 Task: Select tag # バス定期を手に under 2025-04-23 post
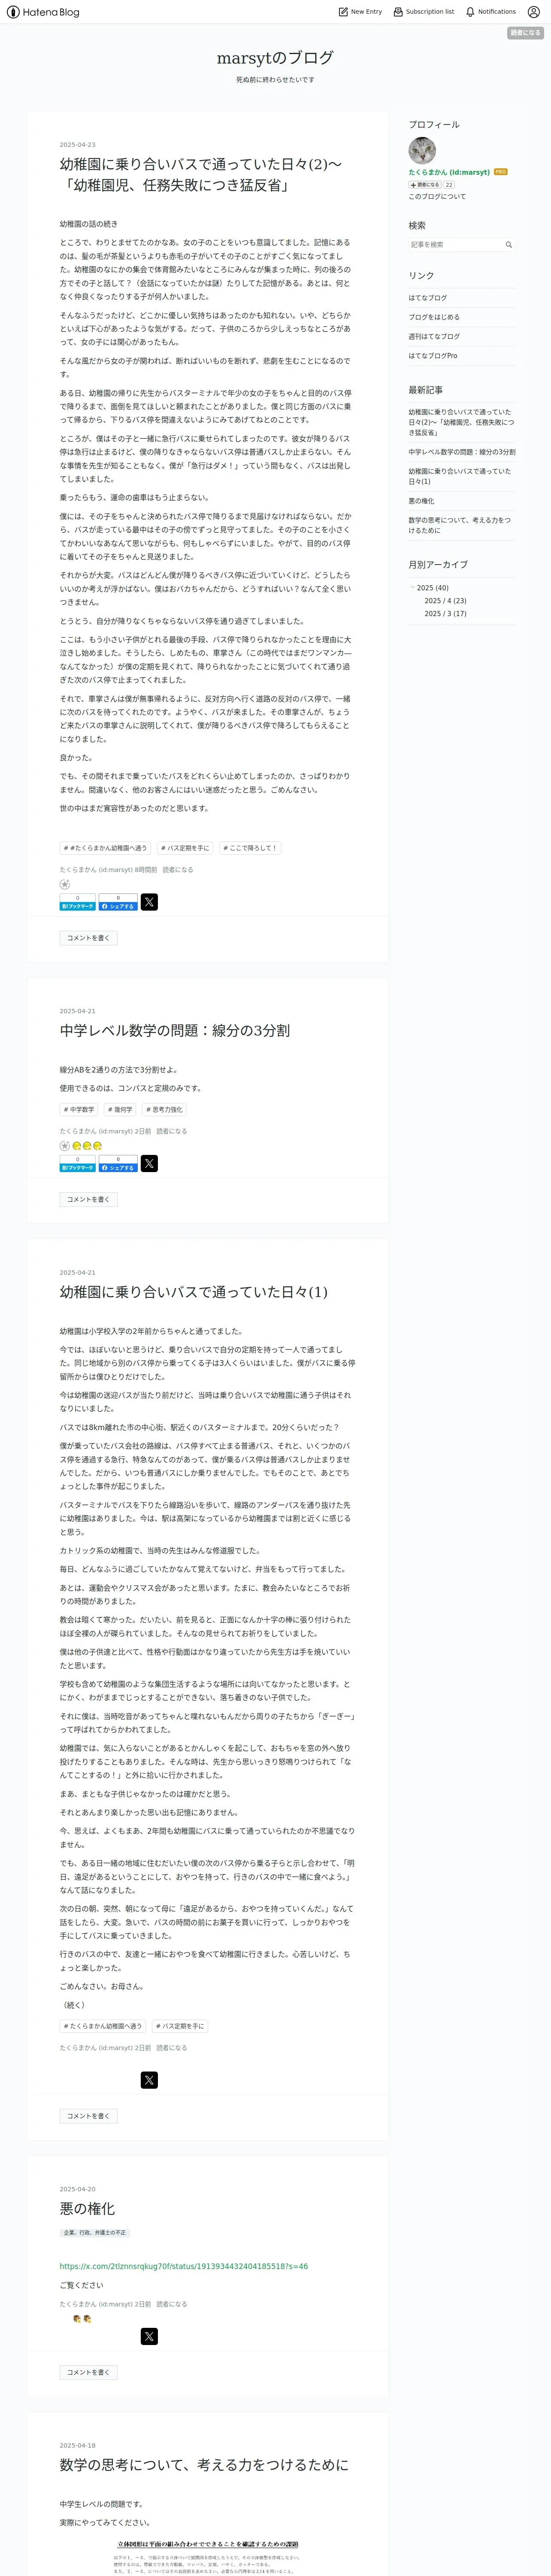[x=185, y=848]
